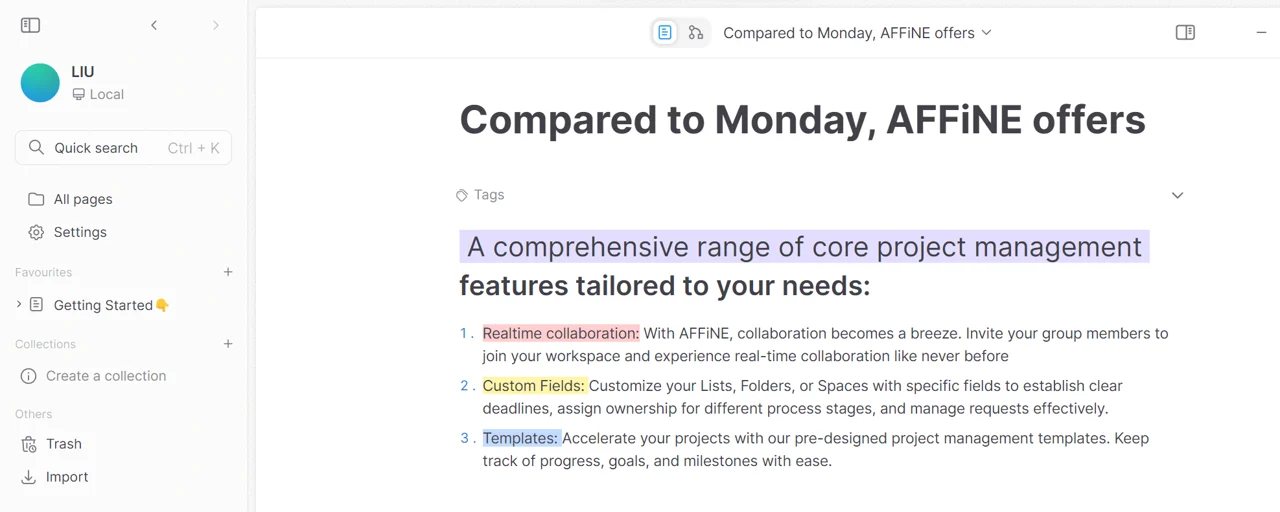Go forward using the right arrow
The height and width of the screenshot is (512, 1280).
click(x=215, y=25)
